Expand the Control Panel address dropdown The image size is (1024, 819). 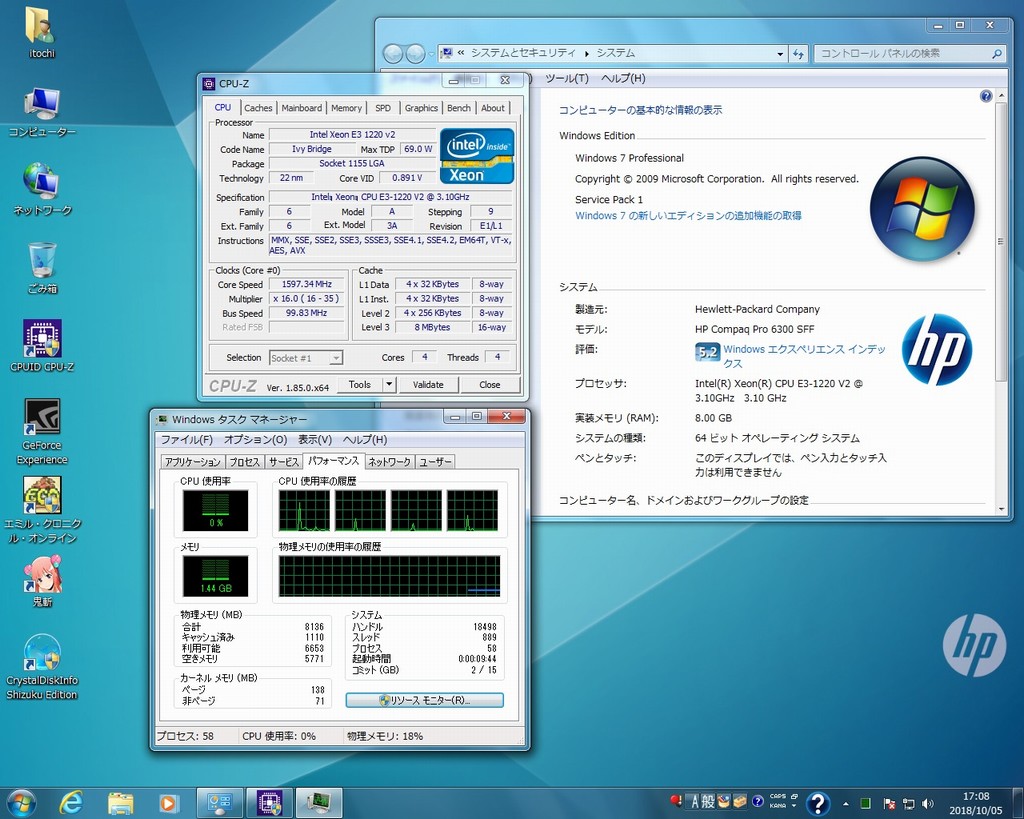coord(780,54)
